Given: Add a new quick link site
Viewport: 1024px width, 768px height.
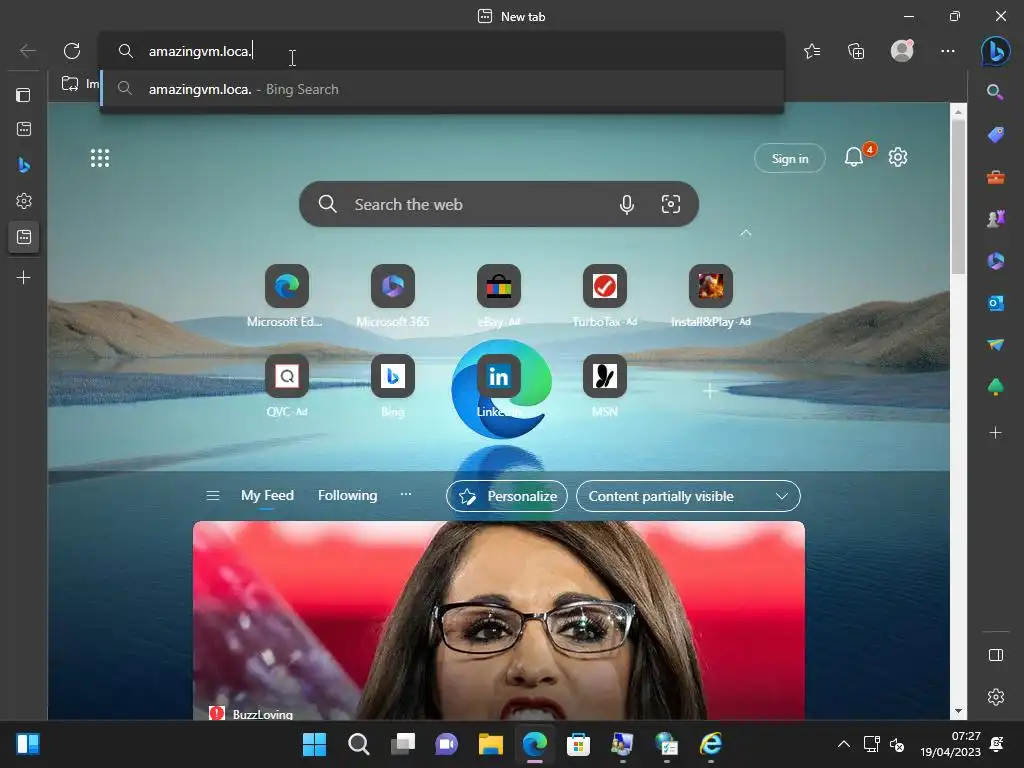Looking at the screenshot, I should point(711,391).
